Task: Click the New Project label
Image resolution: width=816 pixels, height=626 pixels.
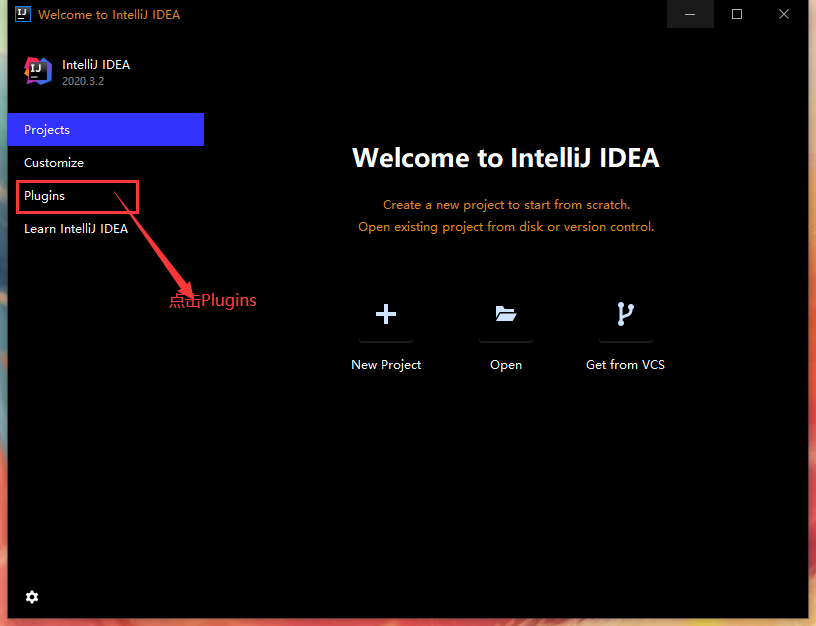Action: 386,365
